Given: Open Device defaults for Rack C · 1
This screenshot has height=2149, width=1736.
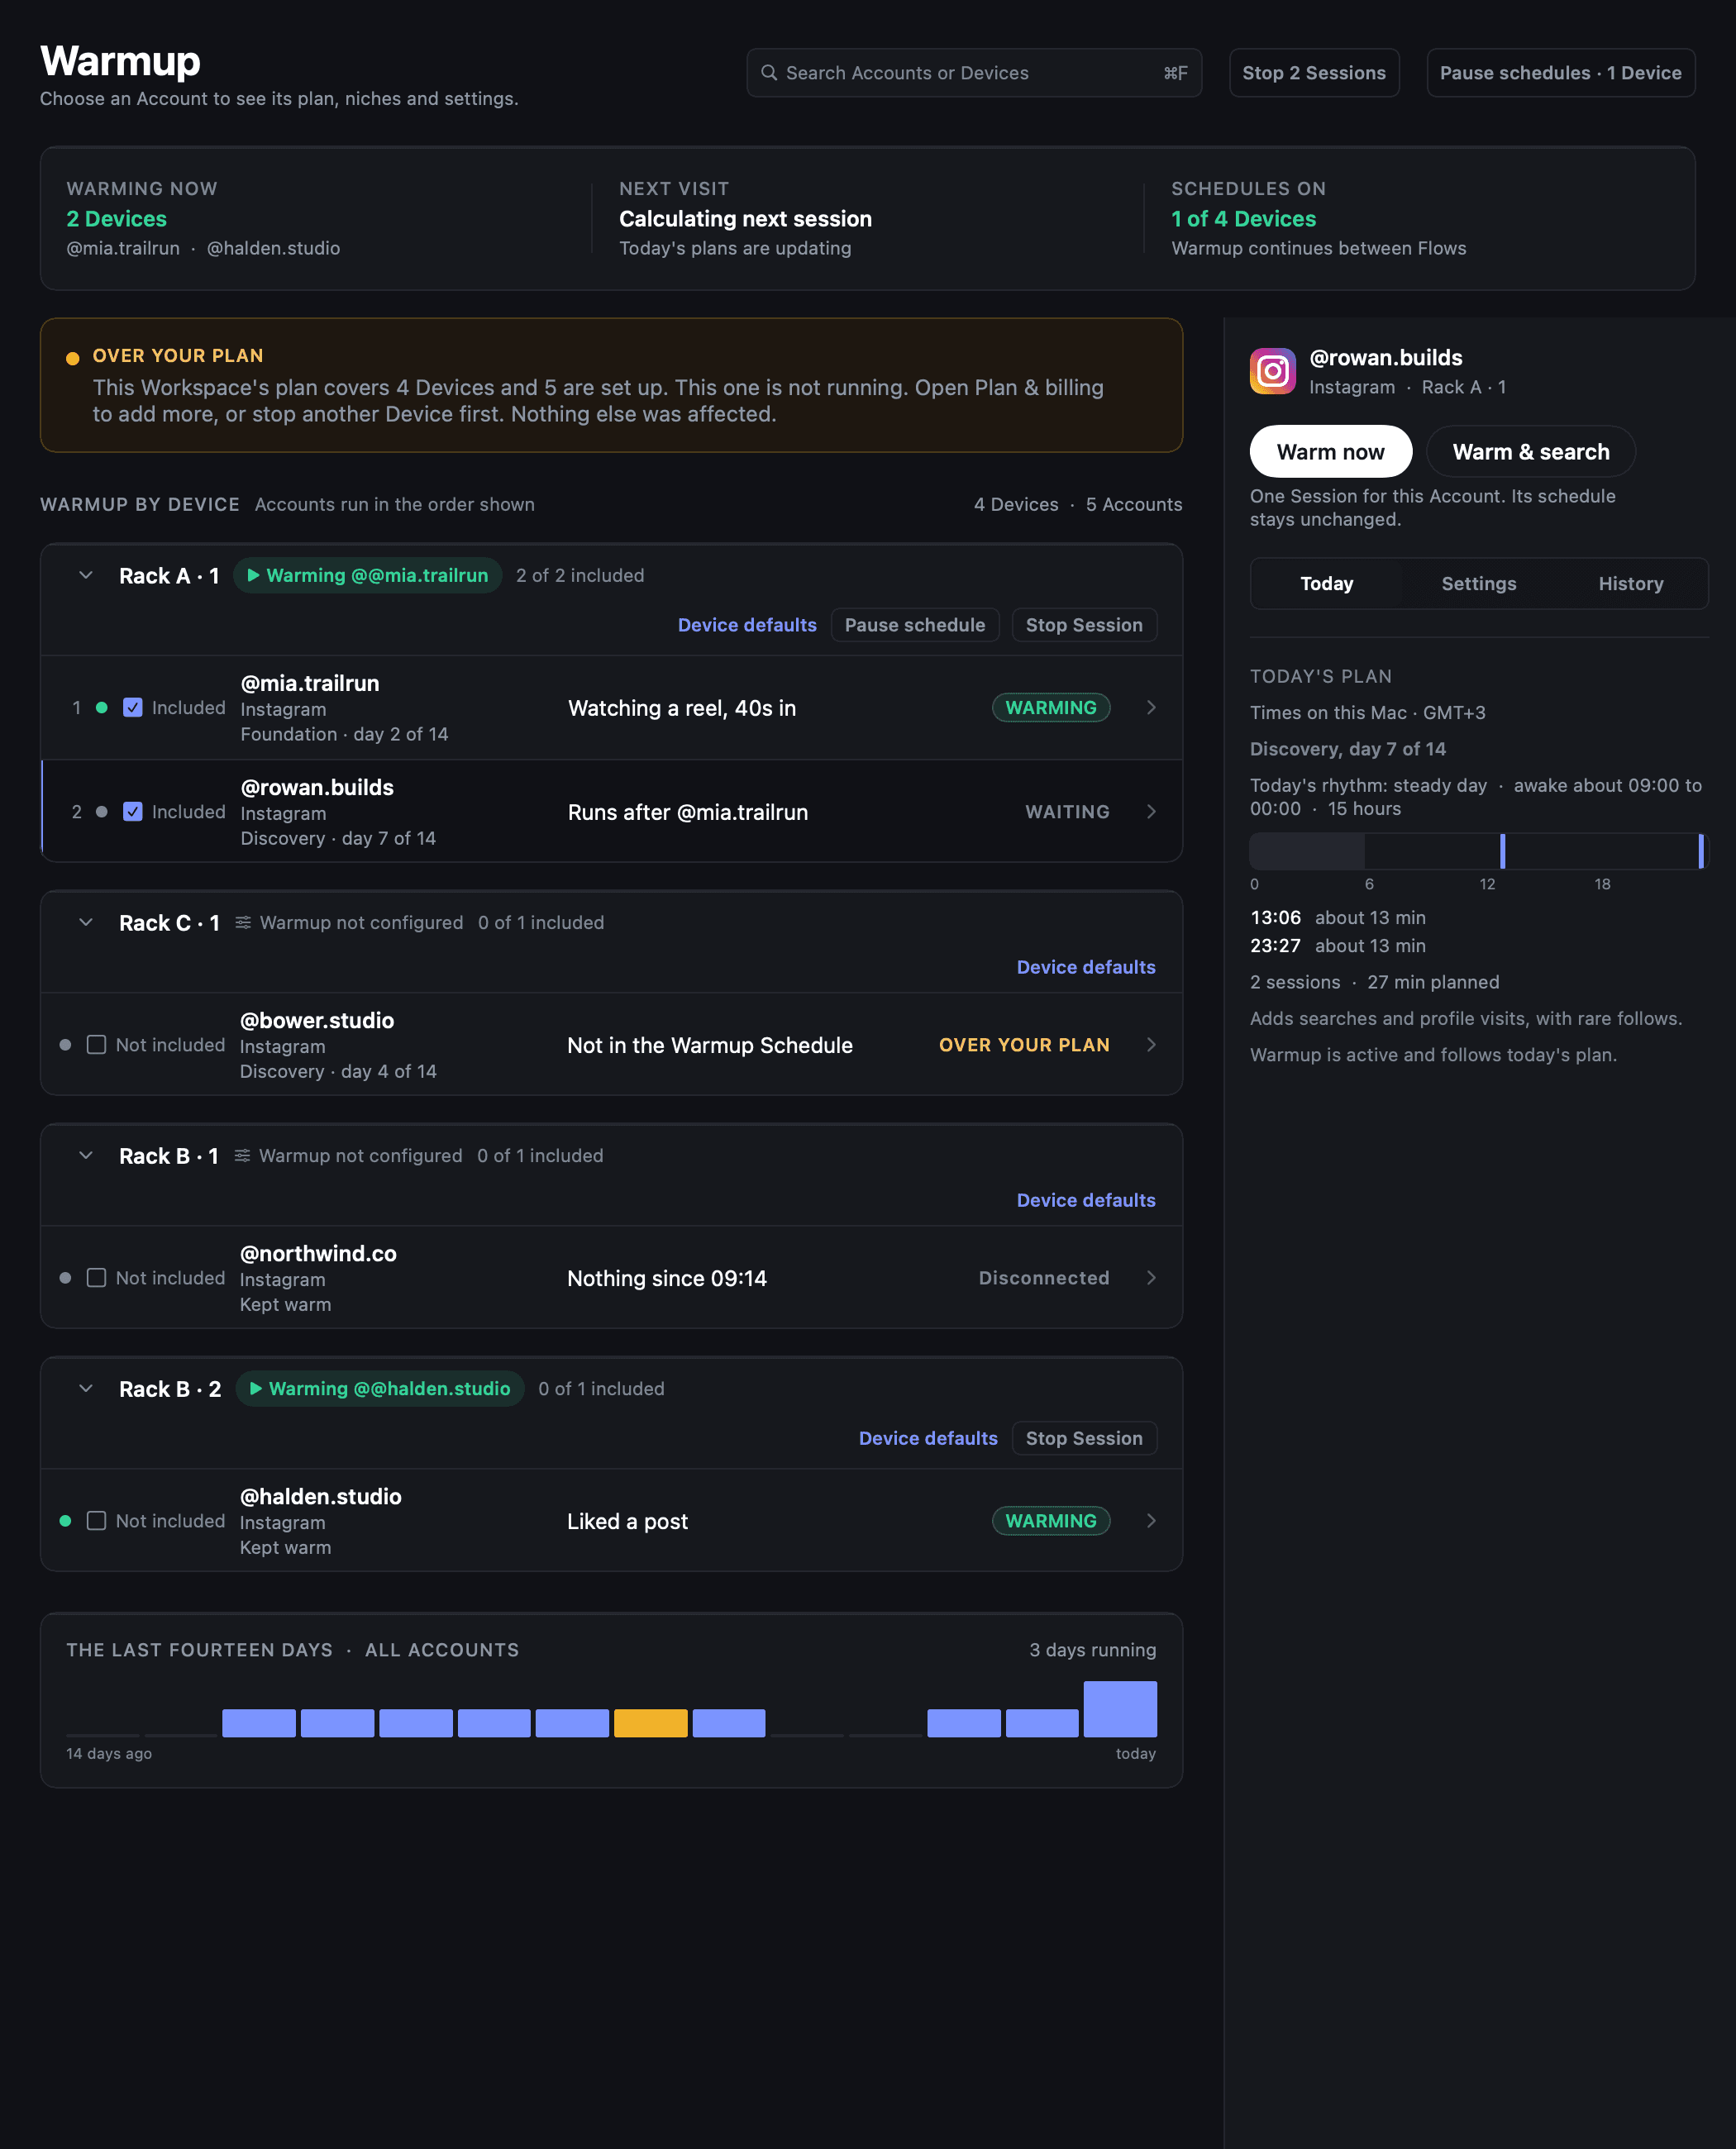Looking at the screenshot, I should tap(1085, 967).
